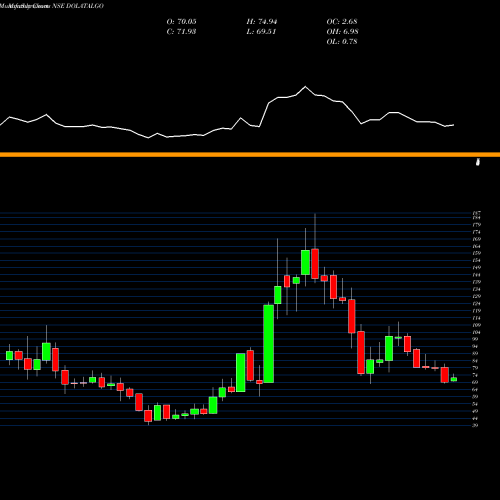Select the high value H: 74.94
The width and height of the screenshot is (500, 500).
pos(262,22)
